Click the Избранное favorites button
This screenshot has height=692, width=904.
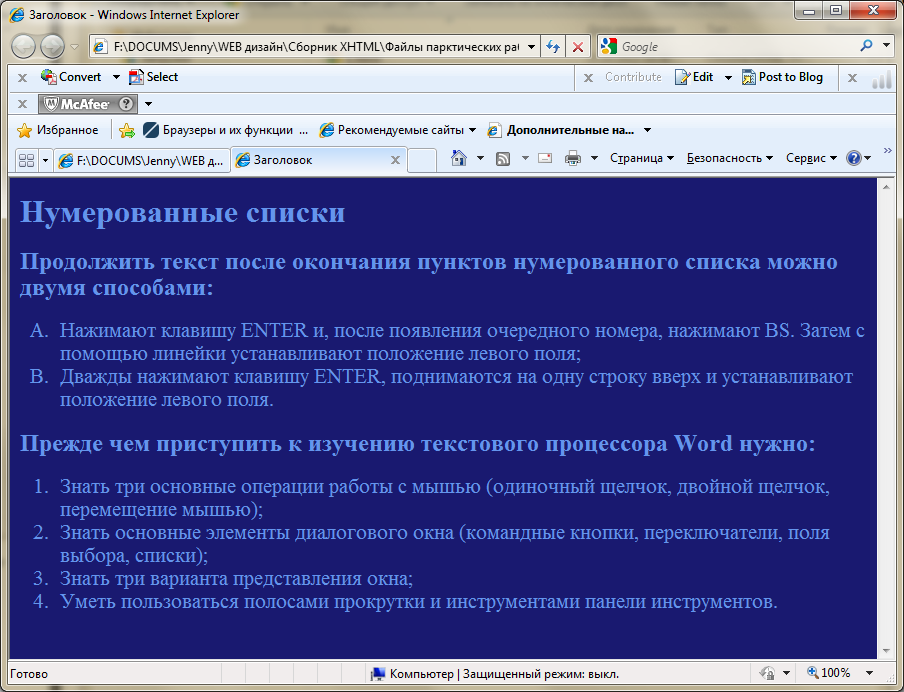coord(58,130)
